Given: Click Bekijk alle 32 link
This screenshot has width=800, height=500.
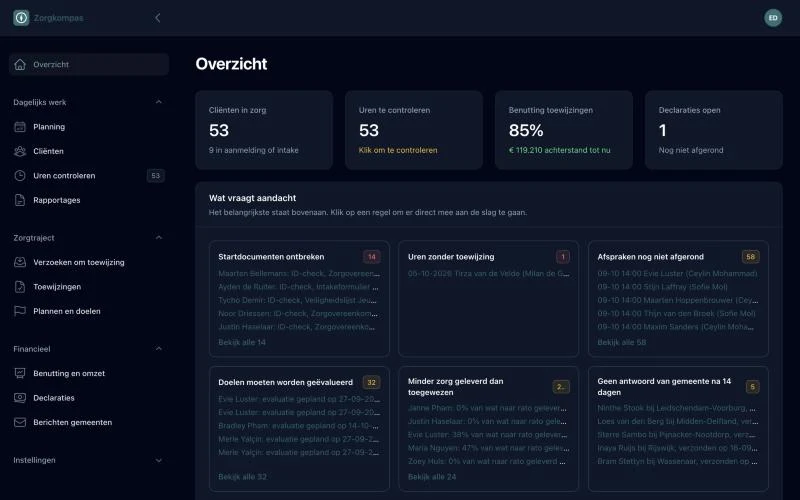Looking at the screenshot, I should coord(242,477).
